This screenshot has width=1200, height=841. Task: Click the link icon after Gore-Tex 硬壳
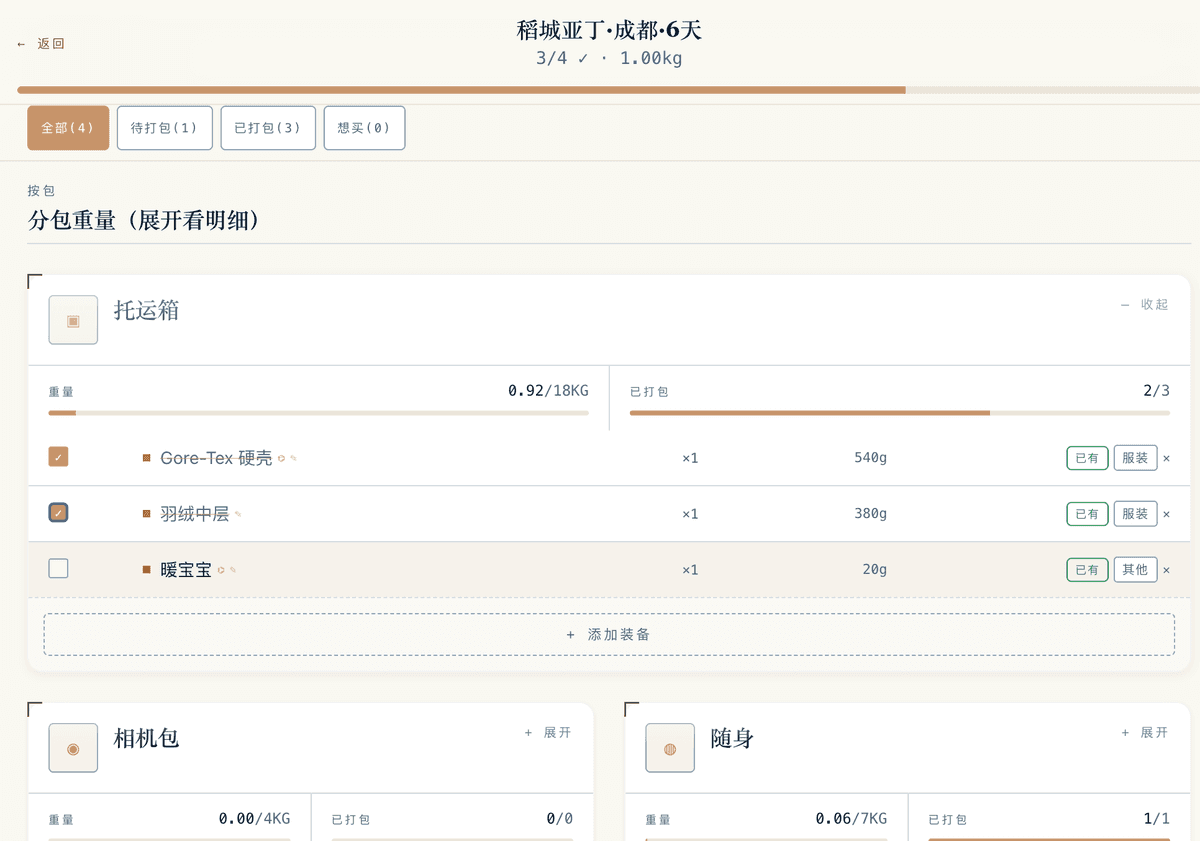(x=282, y=458)
